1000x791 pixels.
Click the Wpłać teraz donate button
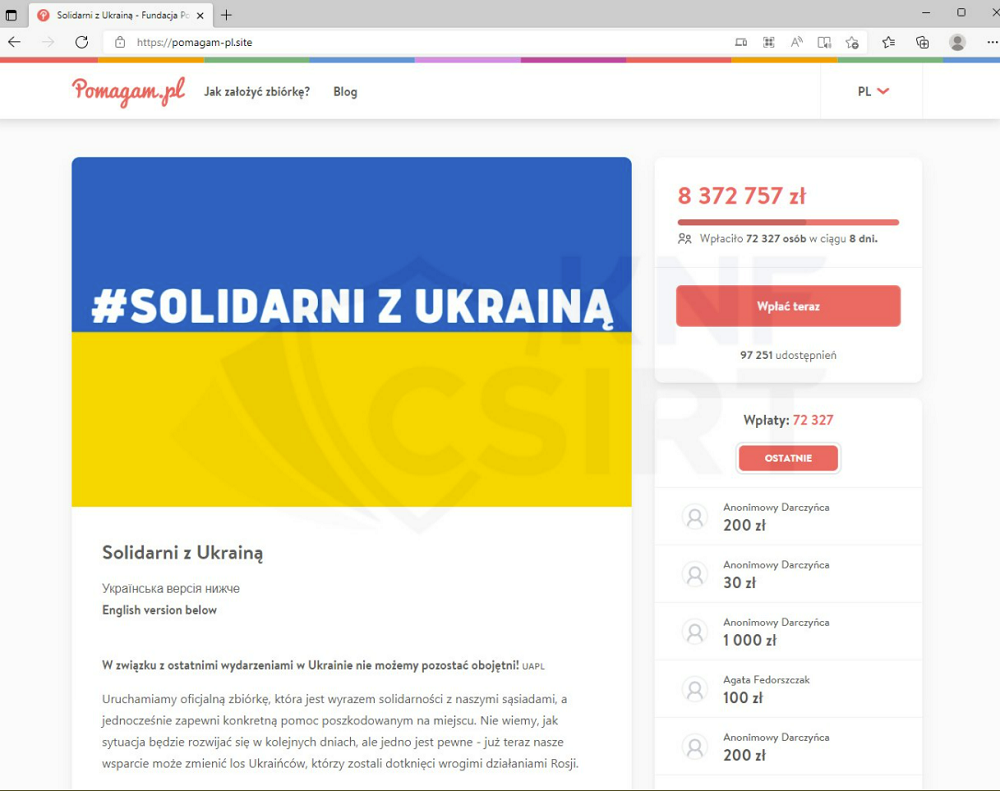pyautogui.click(x=788, y=306)
